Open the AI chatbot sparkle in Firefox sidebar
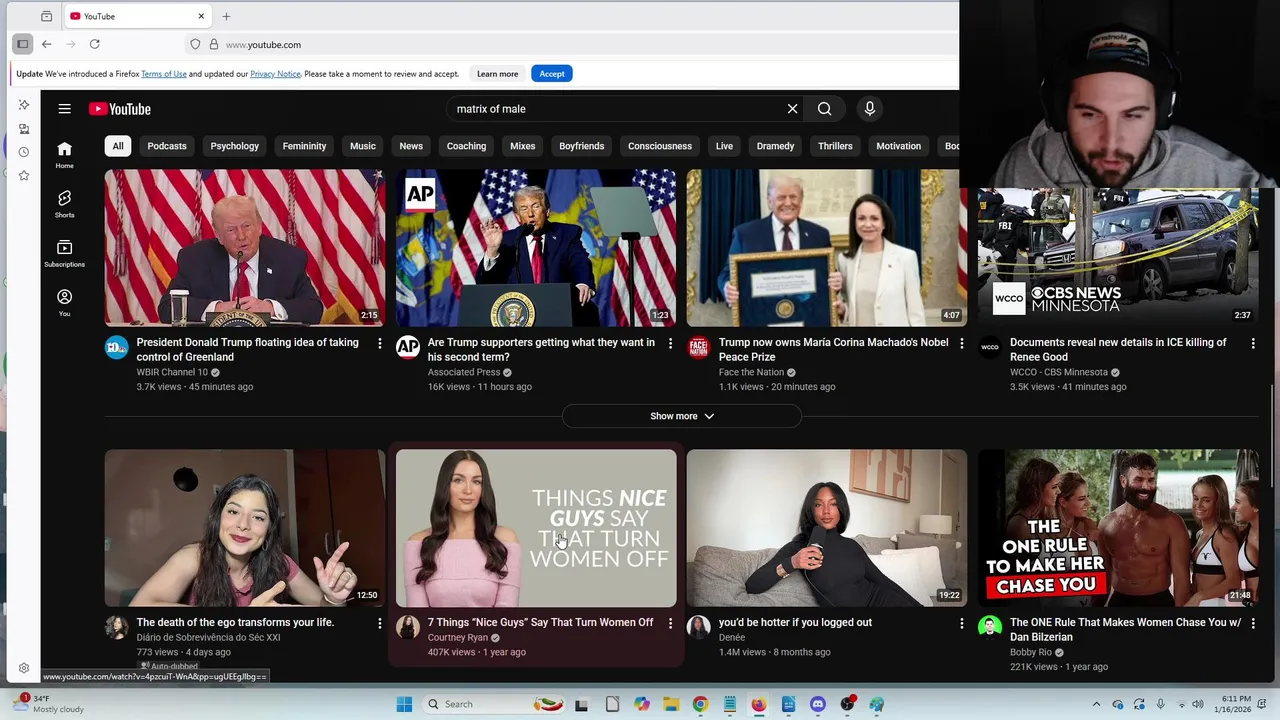This screenshot has height=720, width=1280. (x=24, y=105)
